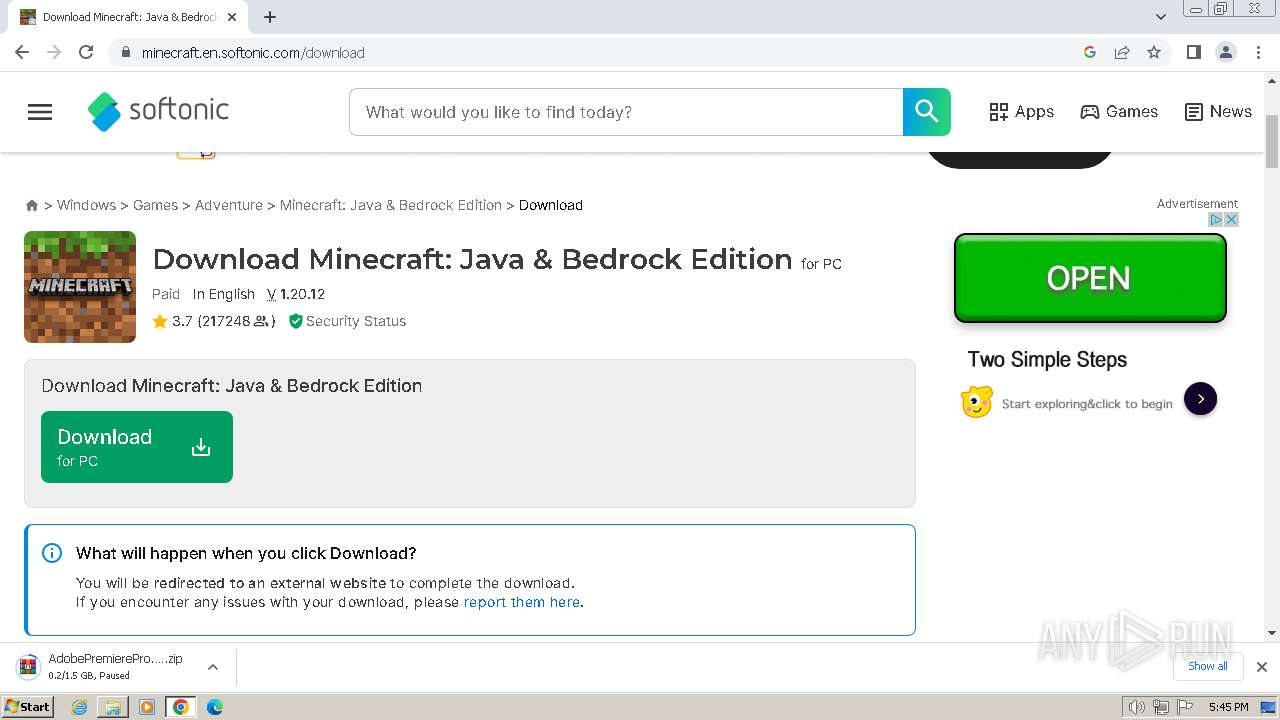Open the AdChoices ad info icon

coord(1217,219)
